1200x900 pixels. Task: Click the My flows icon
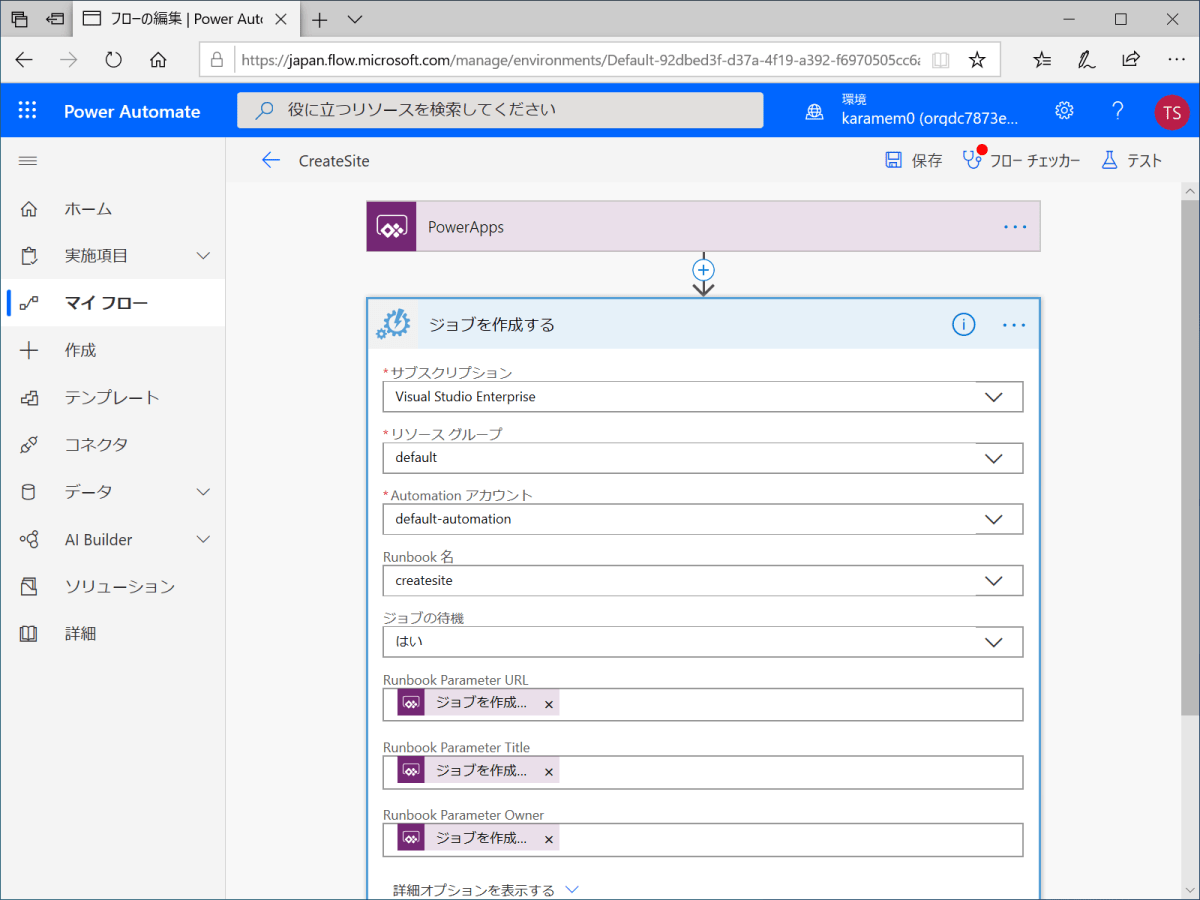pyautogui.click(x=29, y=303)
